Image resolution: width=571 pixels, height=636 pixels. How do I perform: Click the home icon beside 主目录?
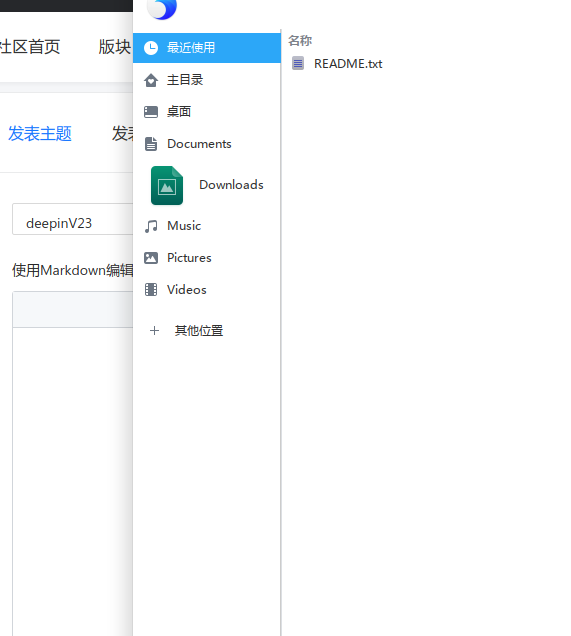coord(151,80)
